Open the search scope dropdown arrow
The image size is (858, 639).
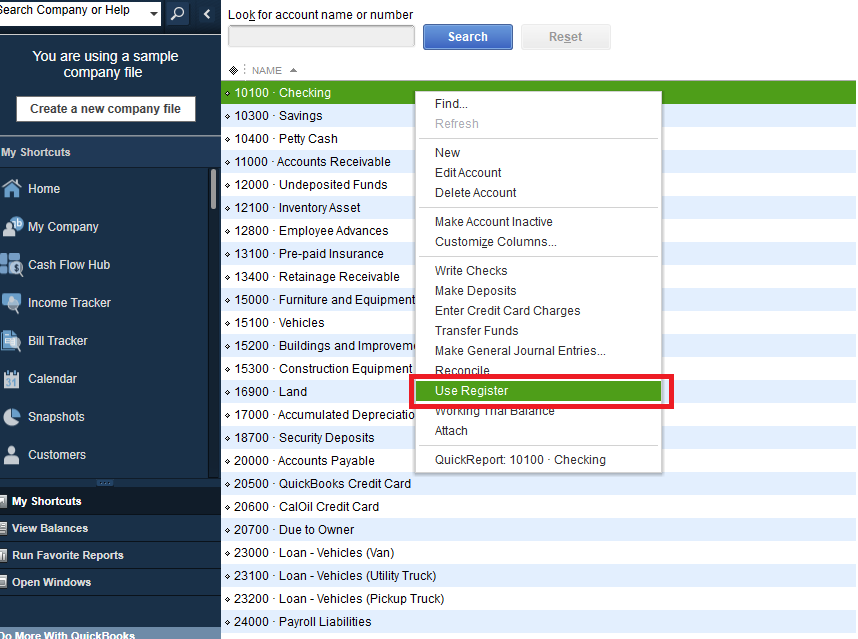tap(154, 13)
